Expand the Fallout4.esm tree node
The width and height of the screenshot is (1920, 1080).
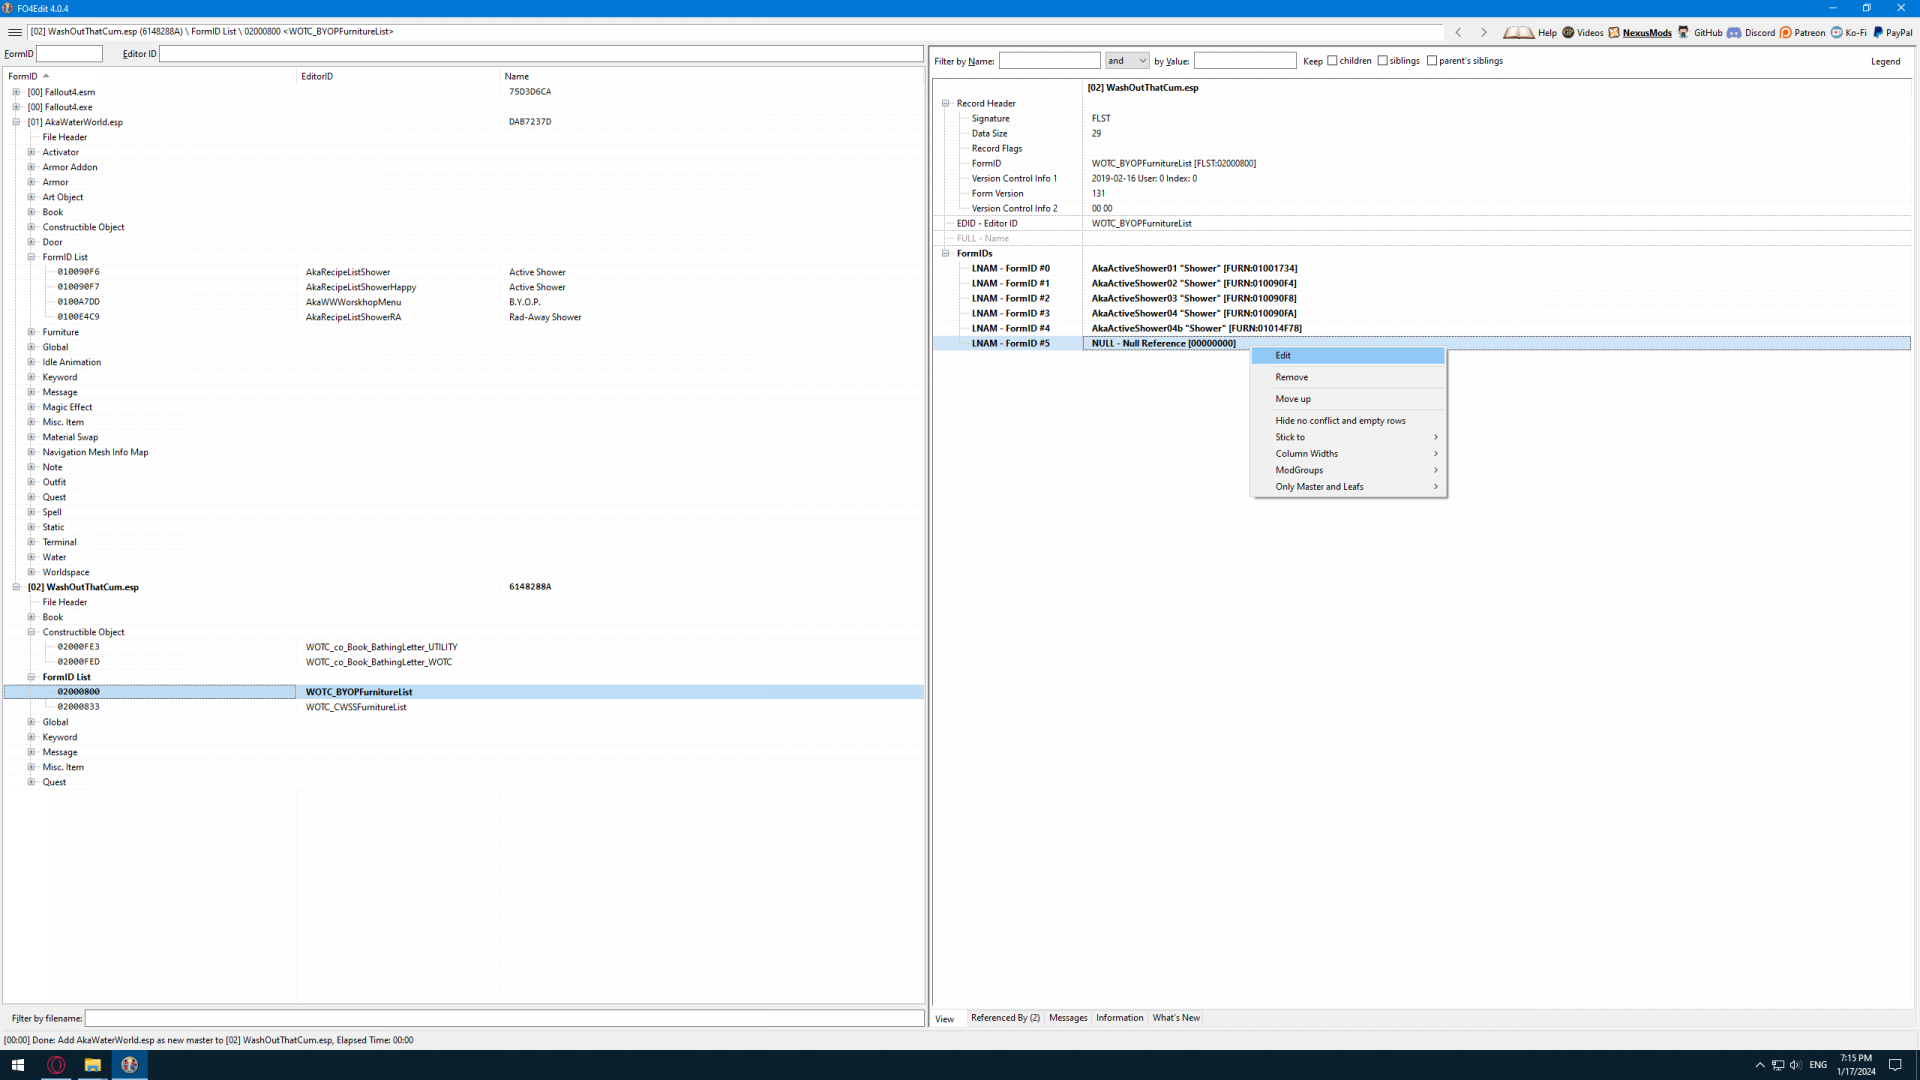(x=16, y=92)
